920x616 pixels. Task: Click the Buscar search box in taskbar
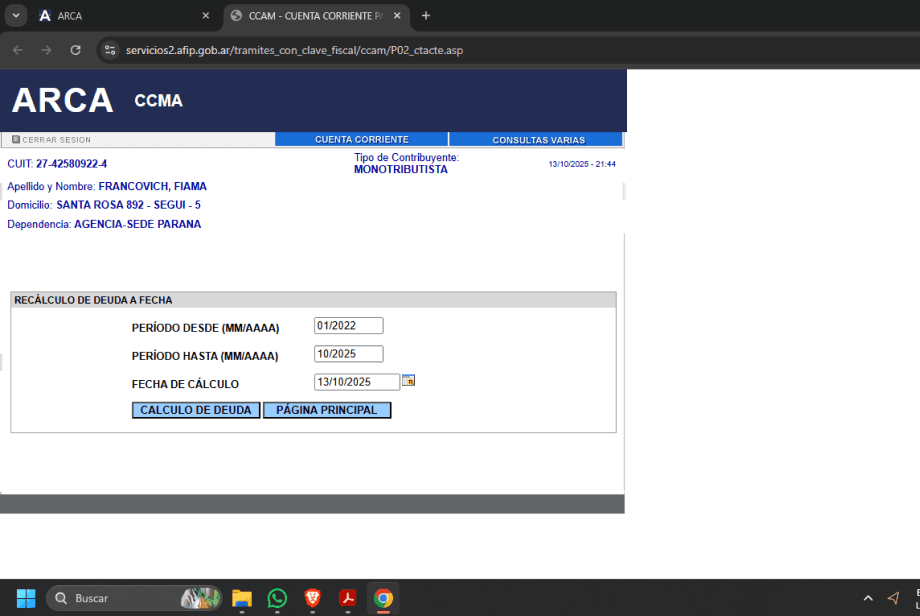[134, 598]
